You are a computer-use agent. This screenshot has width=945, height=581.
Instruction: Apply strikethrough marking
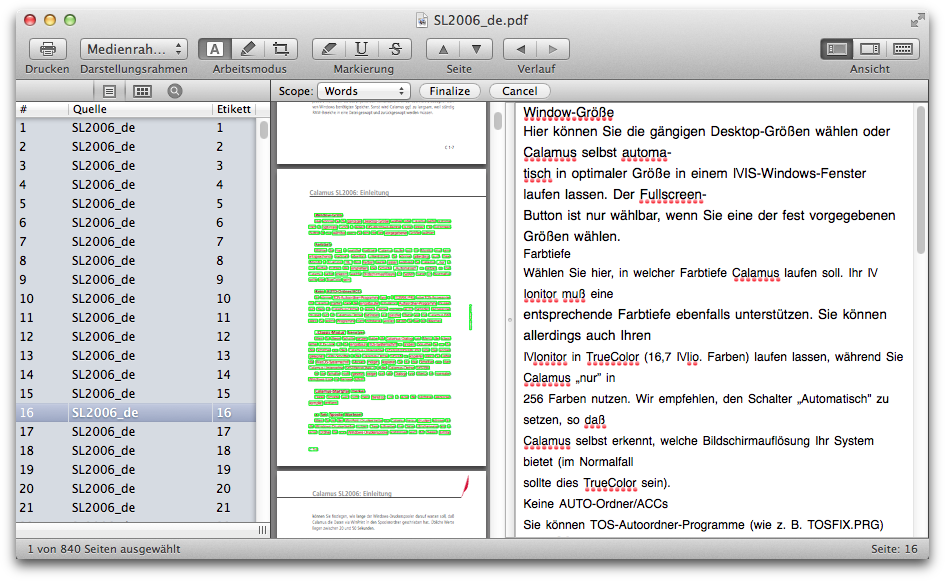click(x=395, y=49)
